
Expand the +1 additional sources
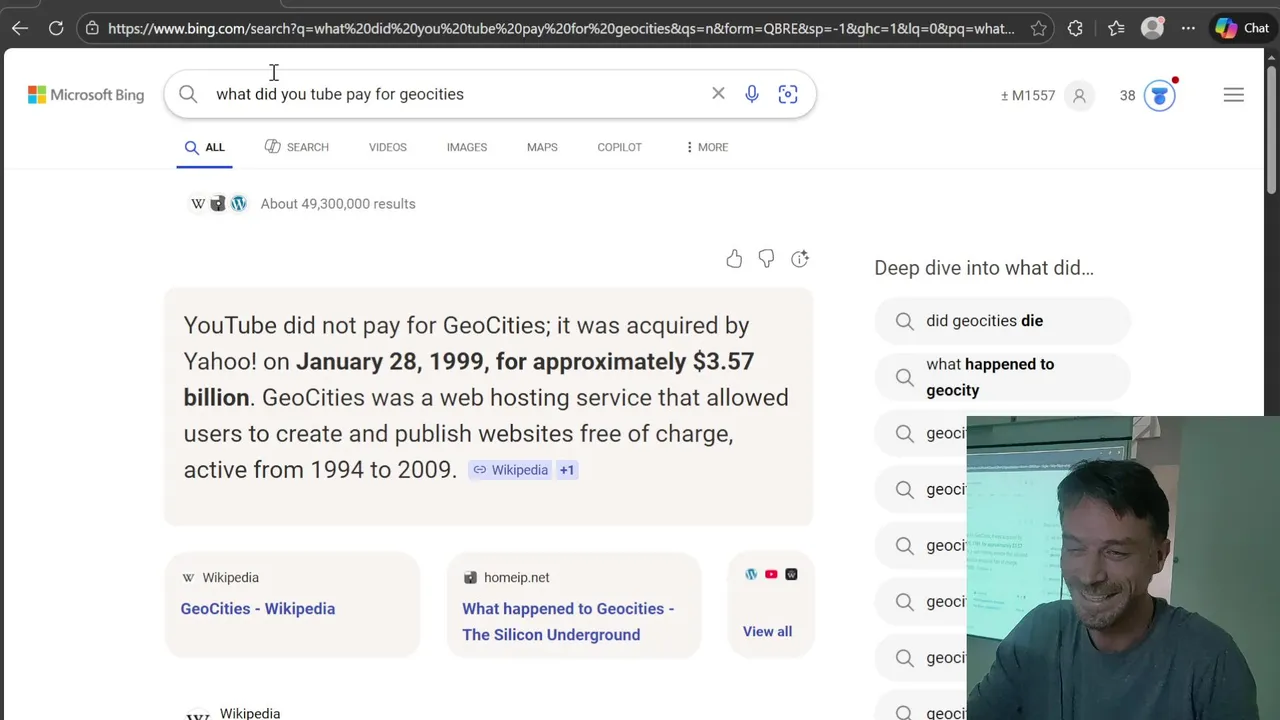567,470
